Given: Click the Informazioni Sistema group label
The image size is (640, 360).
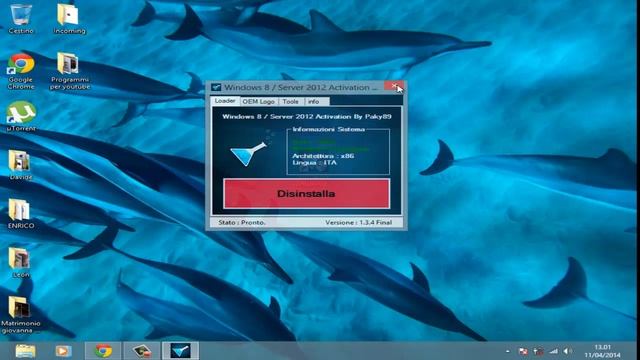Looking at the screenshot, I should (329, 129).
